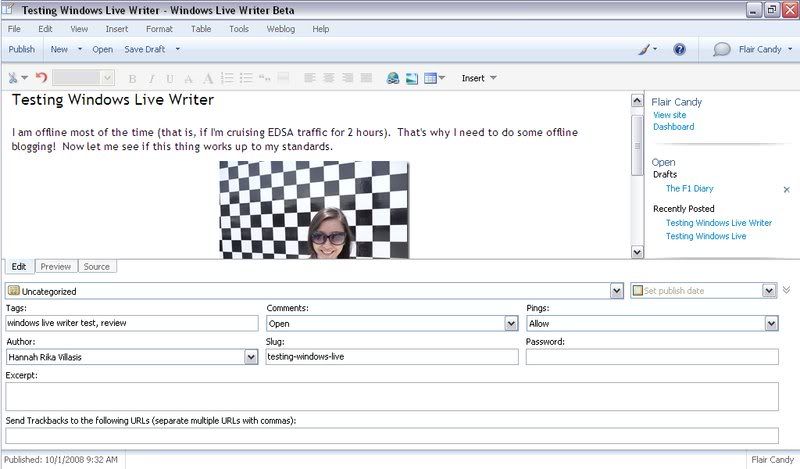
Task: Open the table dropdown arrow
Action: click(442, 78)
